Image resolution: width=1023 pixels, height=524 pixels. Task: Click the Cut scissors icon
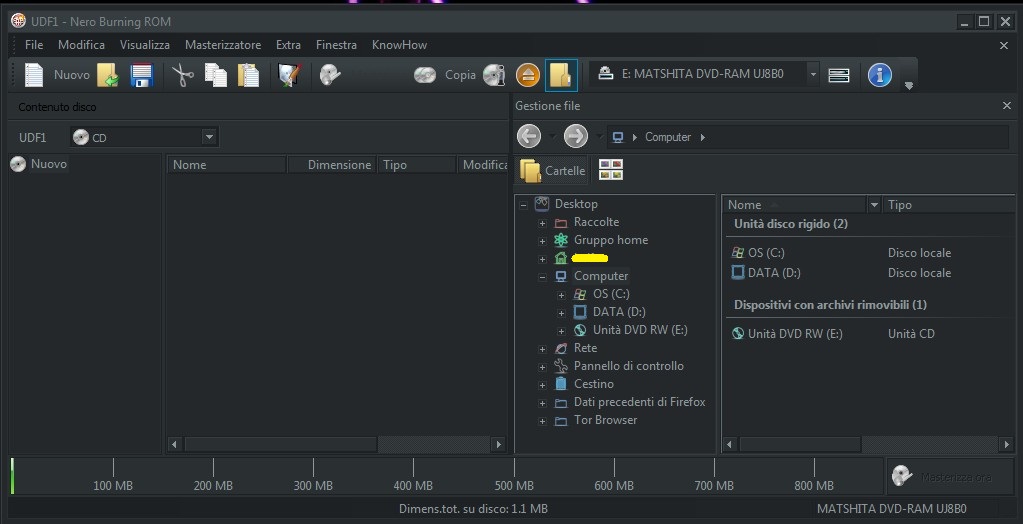[183, 75]
